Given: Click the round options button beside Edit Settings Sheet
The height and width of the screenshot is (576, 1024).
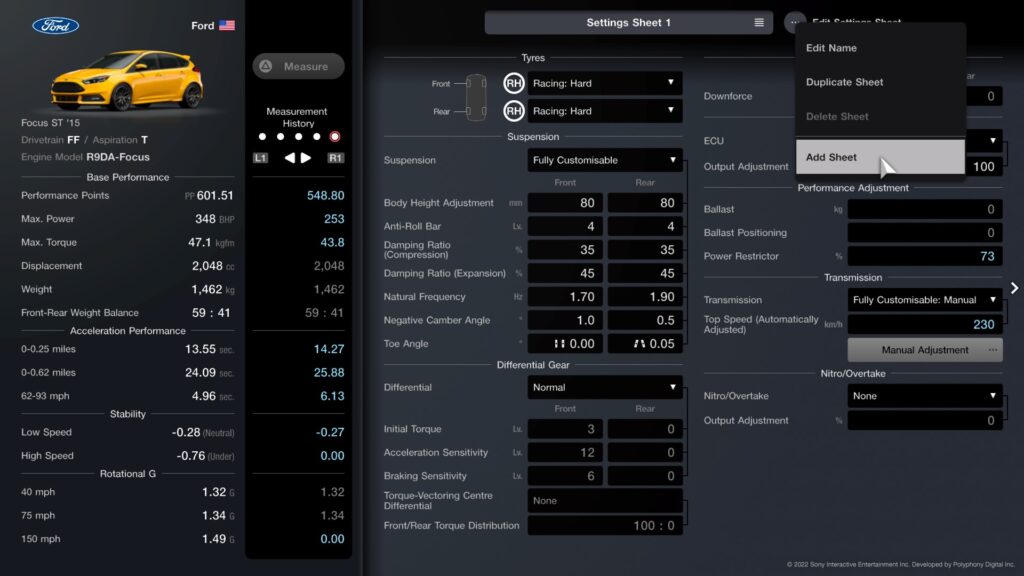Looking at the screenshot, I should (795, 22).
